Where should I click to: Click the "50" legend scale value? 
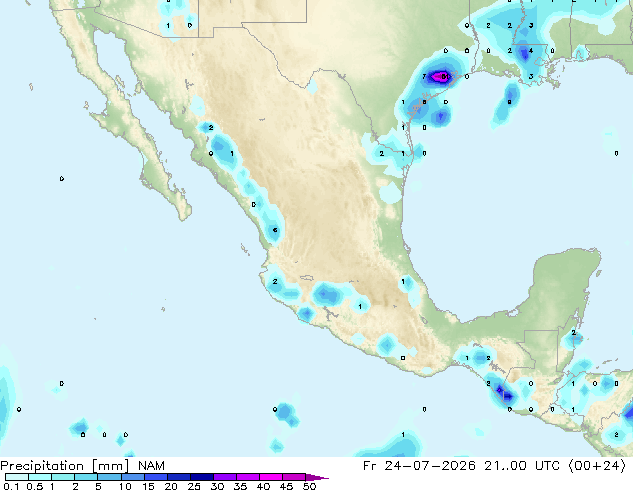pos(310,486)
